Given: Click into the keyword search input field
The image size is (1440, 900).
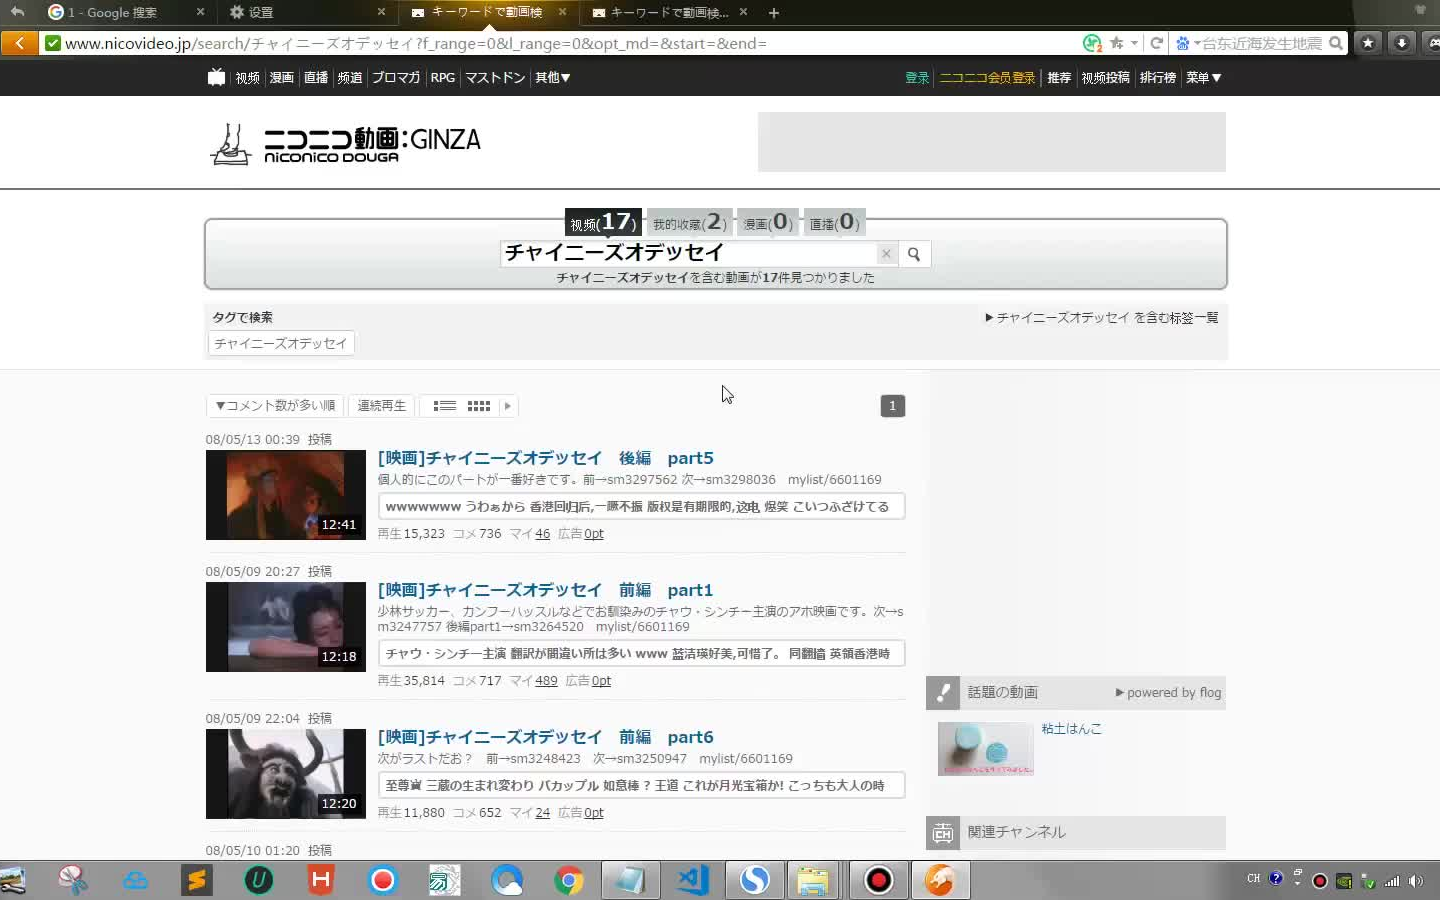Looking at the screenshot, I should click(x=688, y=253).
